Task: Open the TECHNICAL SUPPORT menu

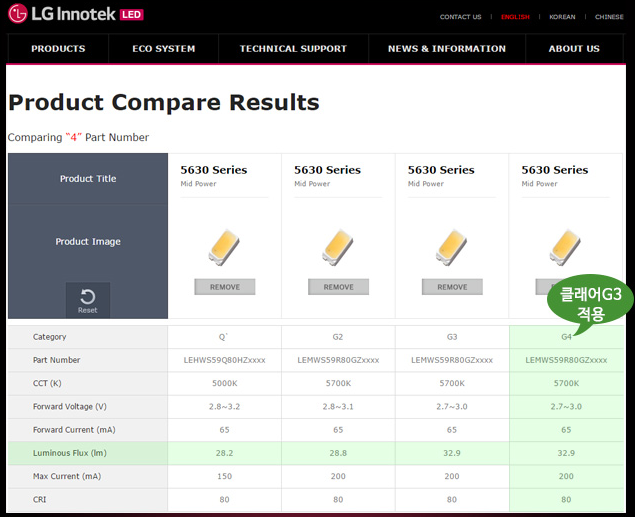Action: 293,49
